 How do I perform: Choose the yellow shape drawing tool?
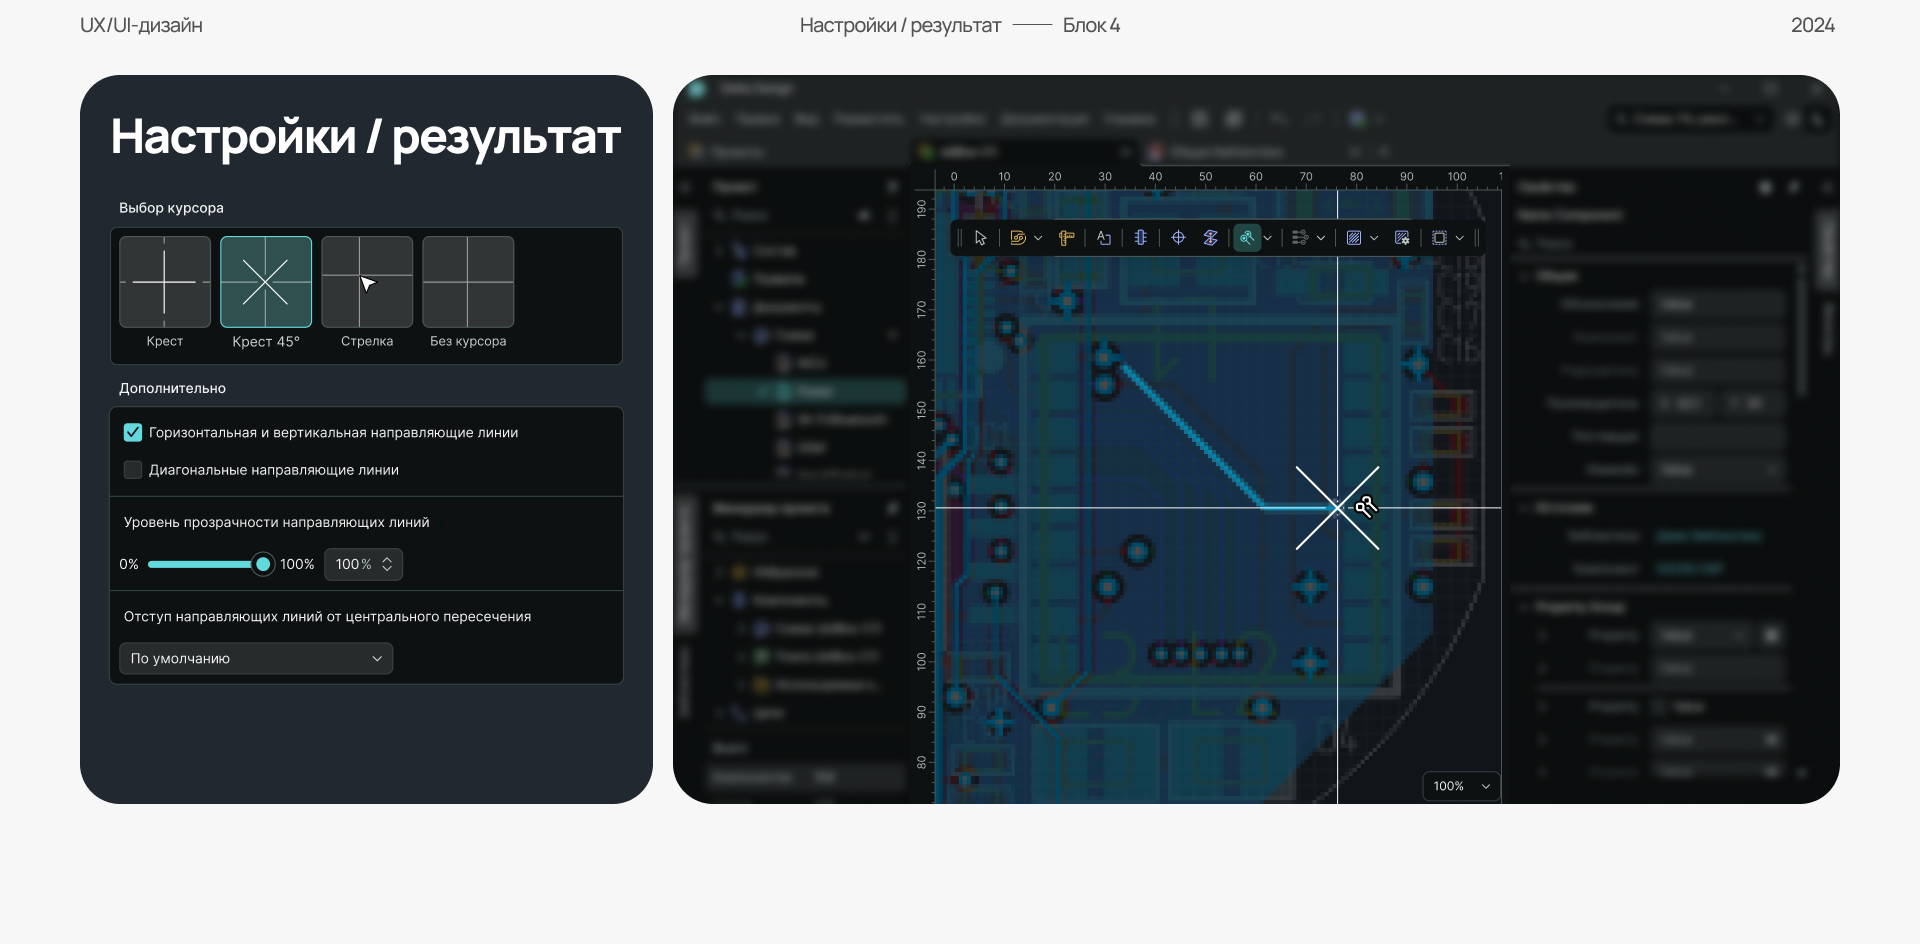pos(1018,238)
